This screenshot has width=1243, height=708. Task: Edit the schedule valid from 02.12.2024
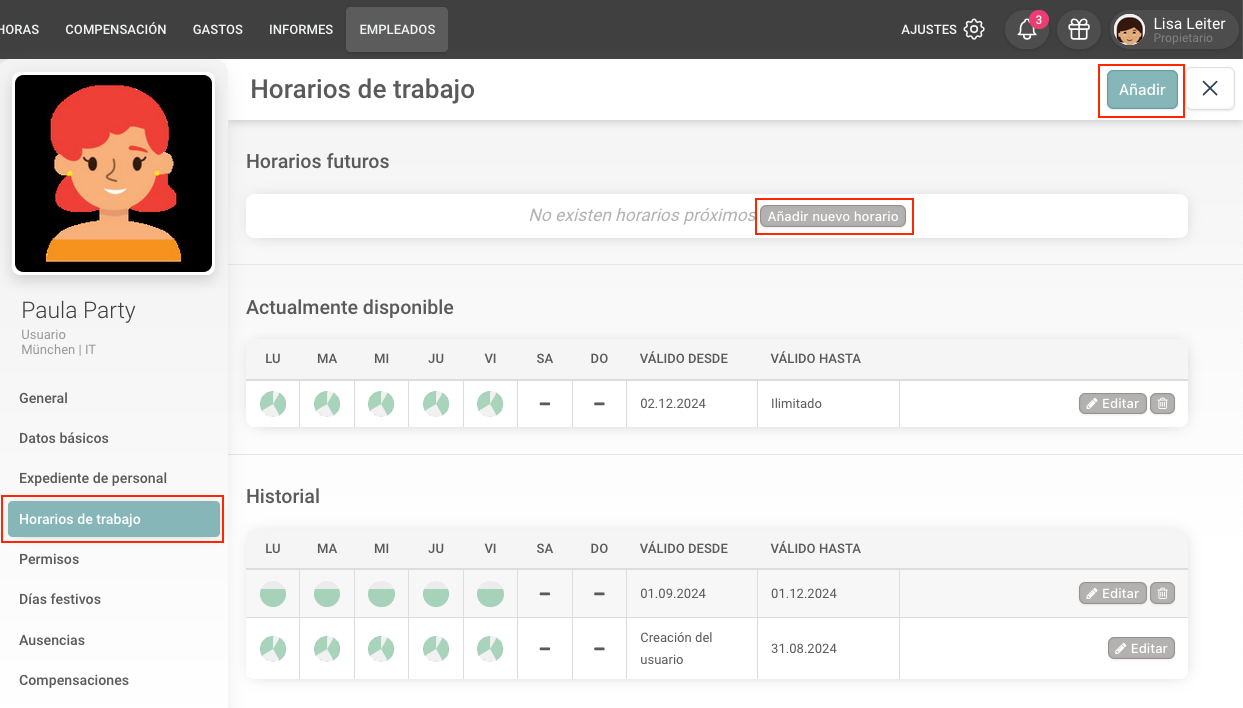pyautogui.click(x=1113, y=404)
